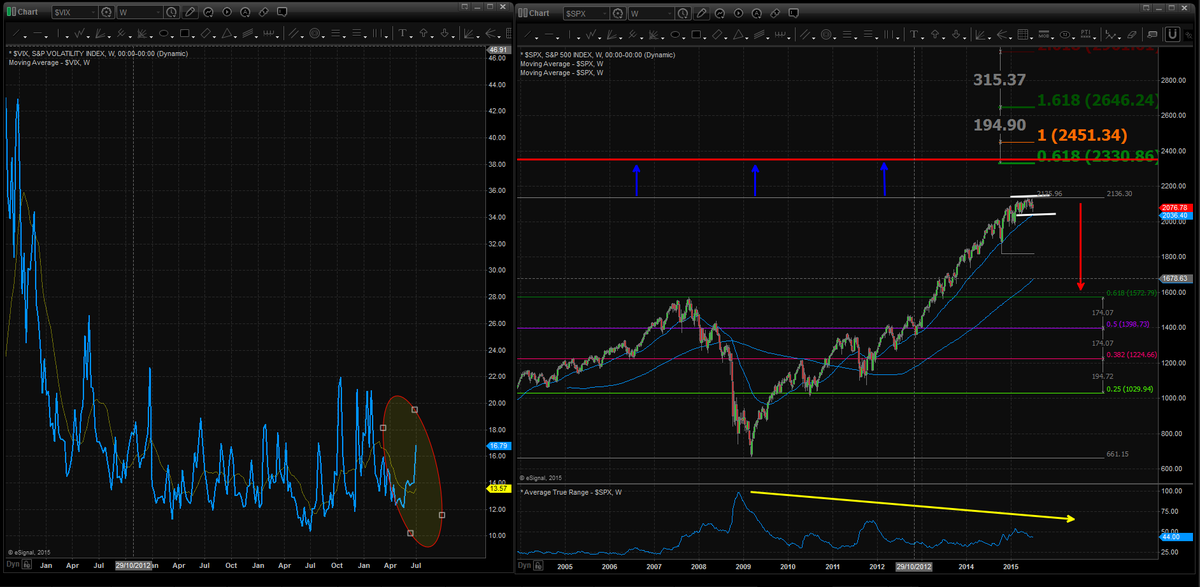Select the ellipse drawing tool in VIX chart

164,33
